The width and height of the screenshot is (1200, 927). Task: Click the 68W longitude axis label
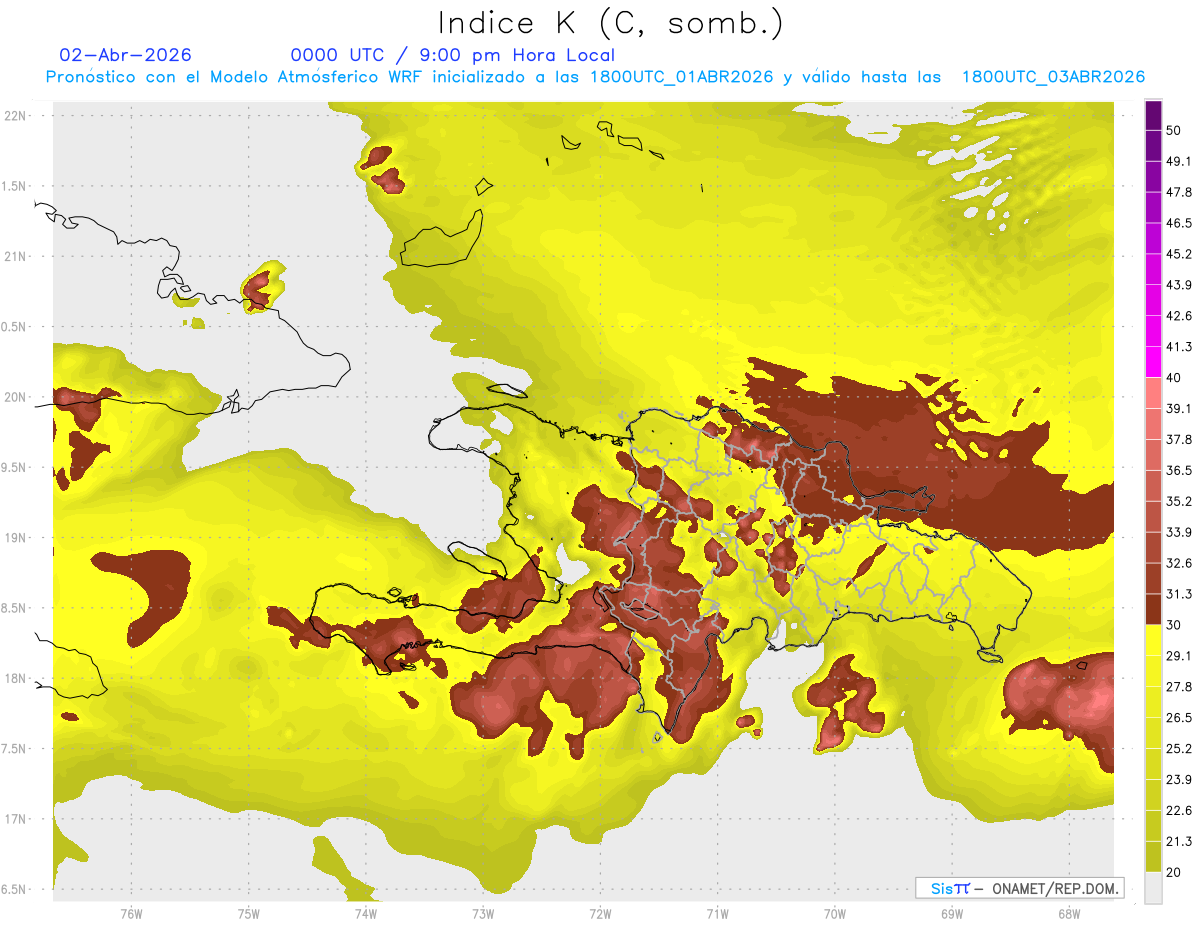pyautogui.click(x=1068, y=913)
